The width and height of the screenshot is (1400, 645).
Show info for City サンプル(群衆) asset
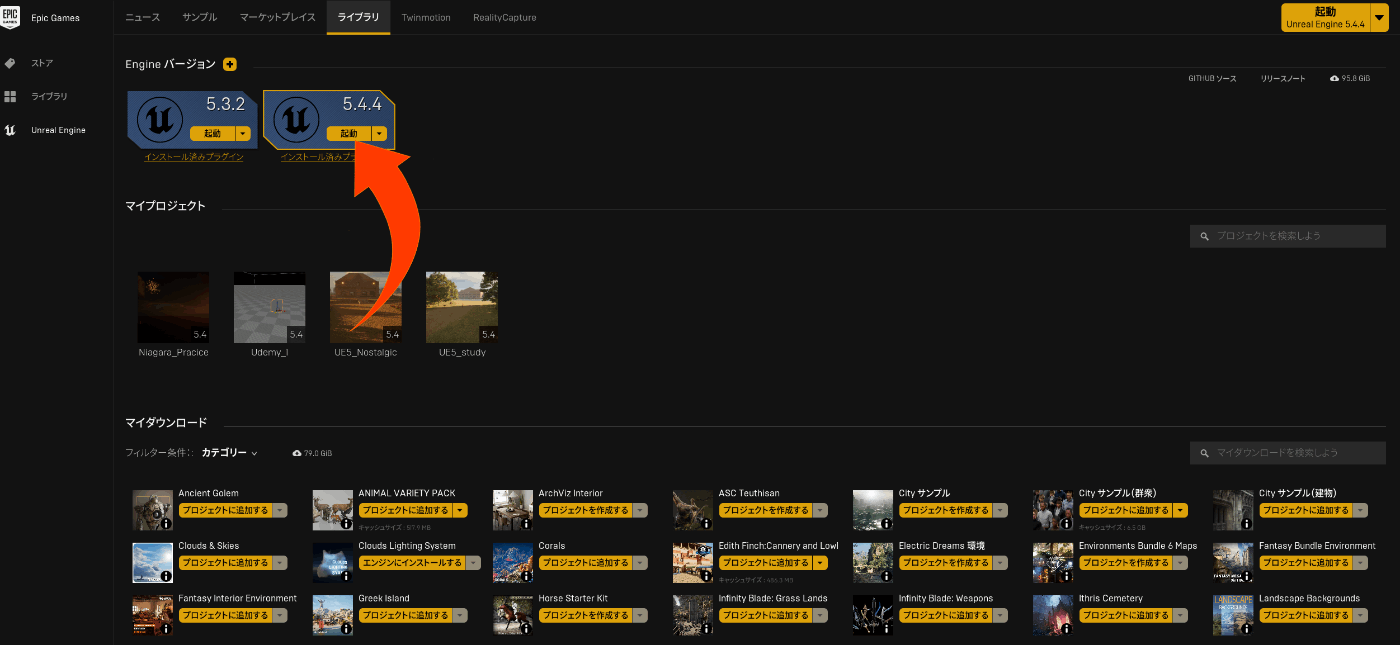coord(1066,523)
